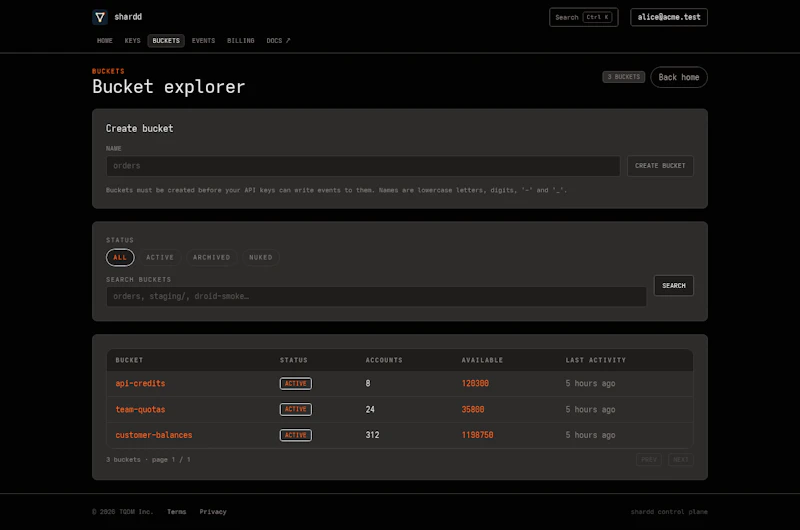The height and width of the screenshot is (530, 800).
Task: Click the STATUS column header
Action: pos(294,360)
